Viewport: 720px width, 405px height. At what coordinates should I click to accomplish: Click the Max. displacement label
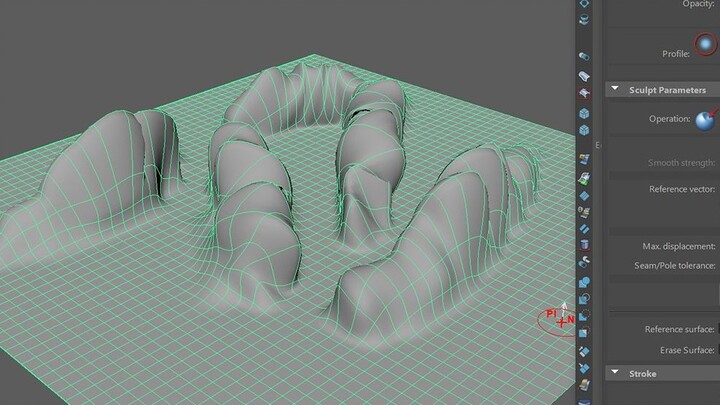tap(679, 246)
